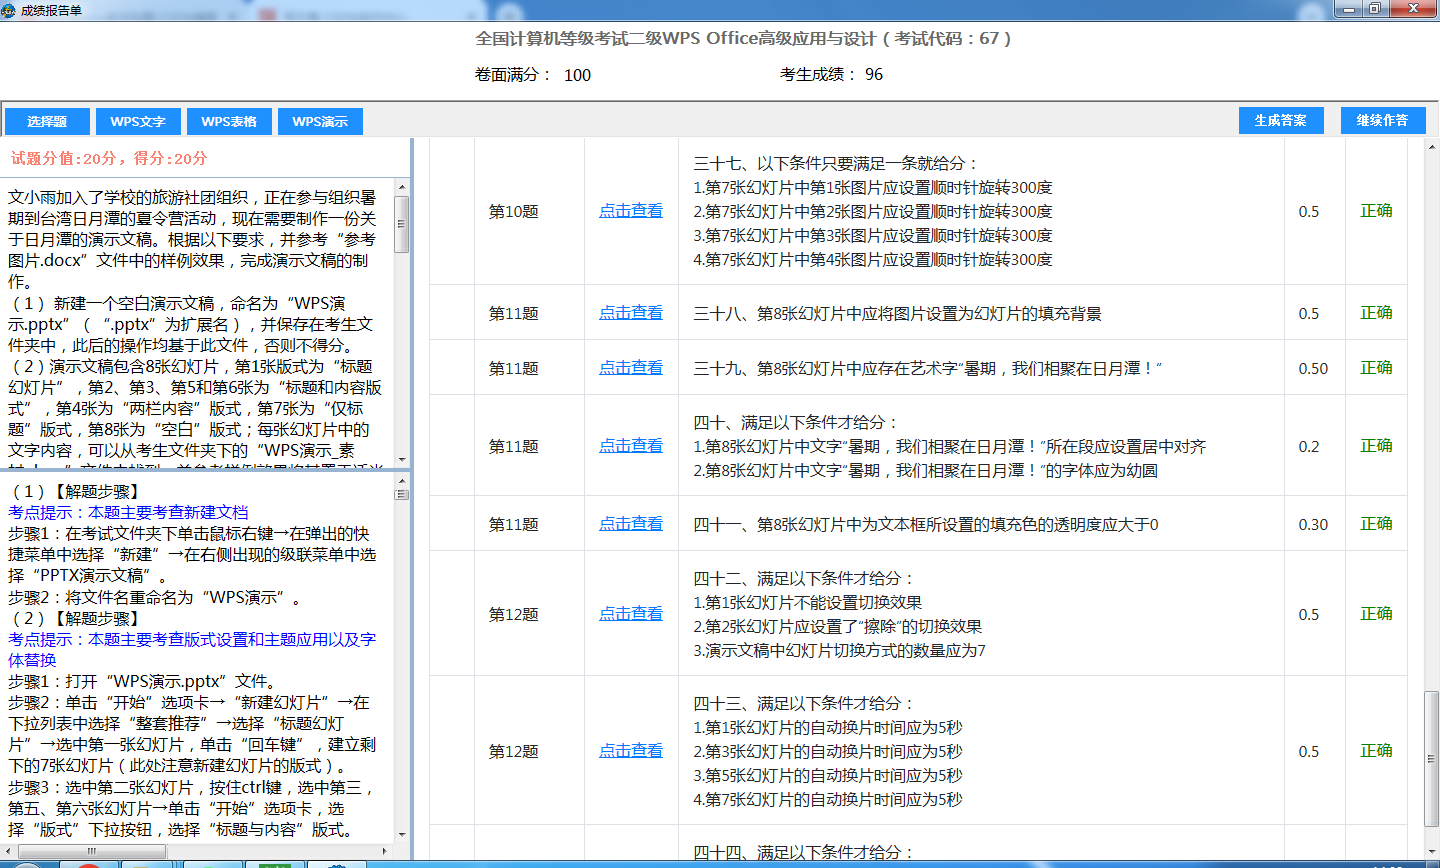The image size is (1440, 868).
Task: Click the （1）【解题步骤】 heading
Action: pyautogui.click(x=76, y=491)
